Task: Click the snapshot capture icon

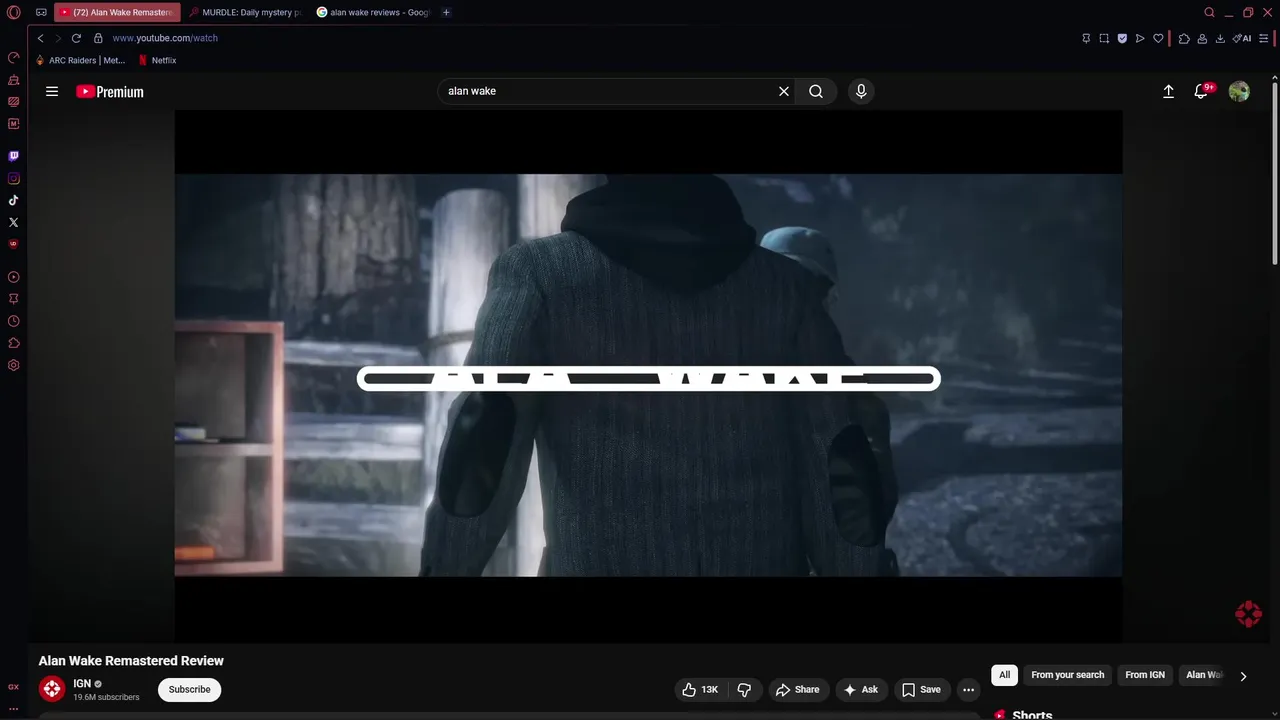Action: pyautogui.click(x=1104, y=38)
